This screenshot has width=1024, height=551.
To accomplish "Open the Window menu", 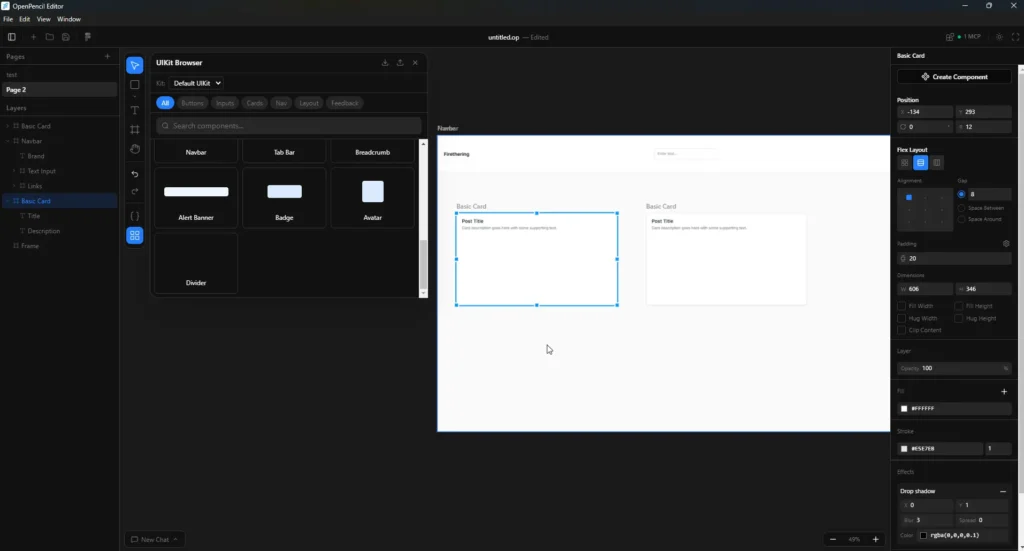I will (x=69, y=20).
